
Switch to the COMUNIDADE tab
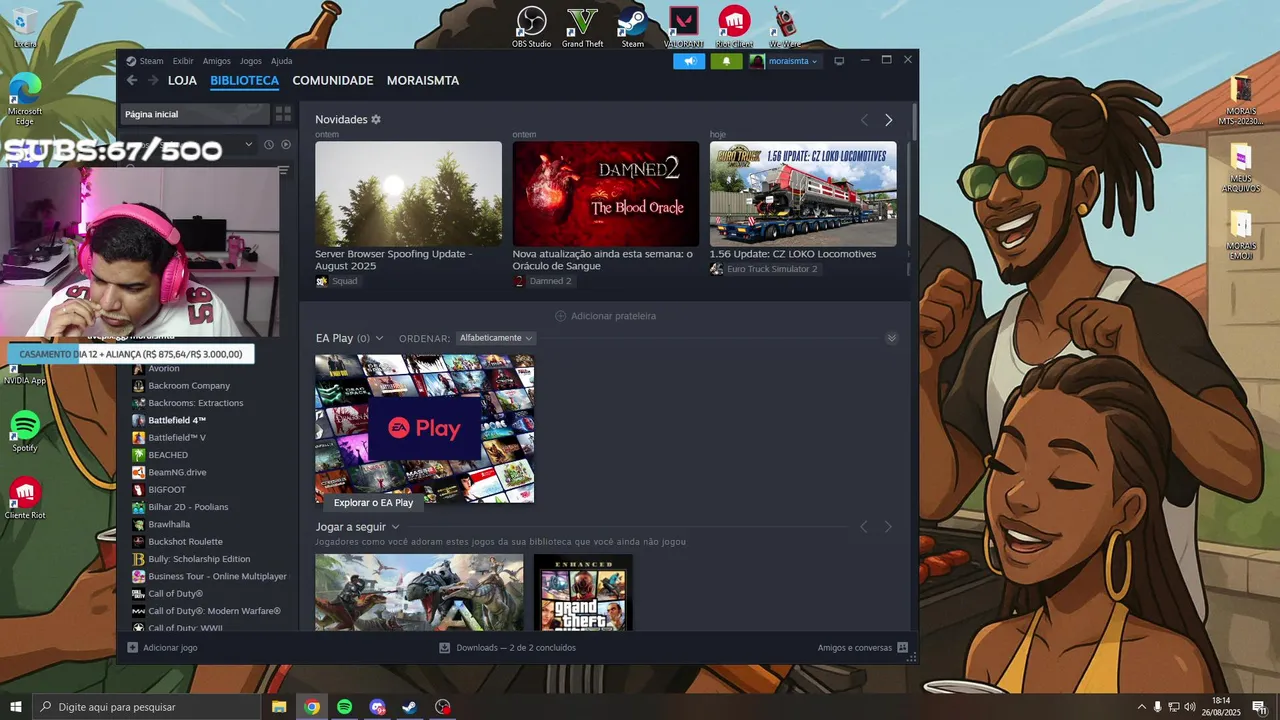[x=333, y=80]
